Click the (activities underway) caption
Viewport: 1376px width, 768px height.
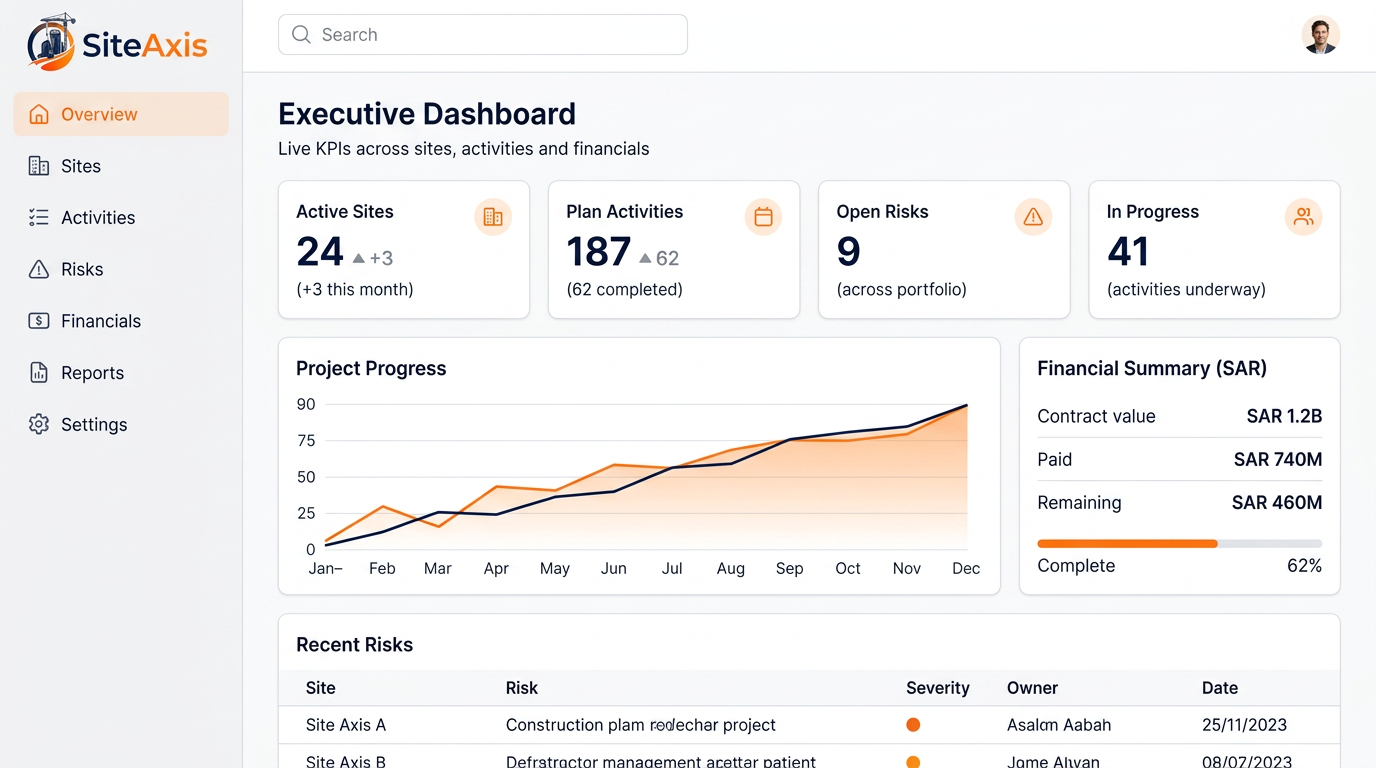coord(1186,290)
